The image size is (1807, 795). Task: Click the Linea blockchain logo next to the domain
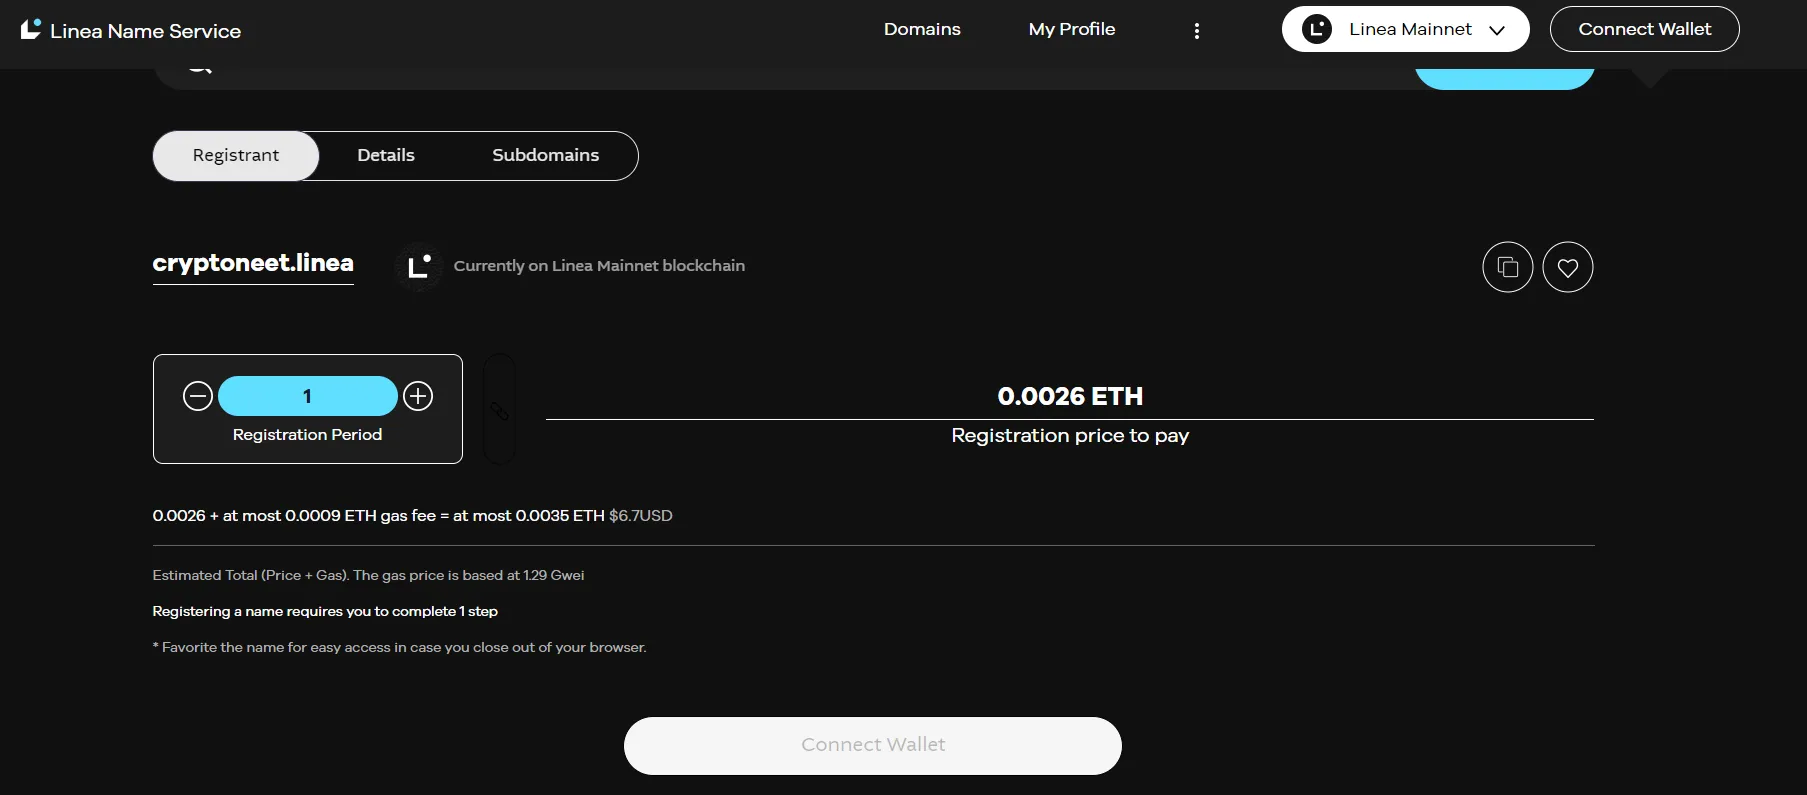coord(419,266)
